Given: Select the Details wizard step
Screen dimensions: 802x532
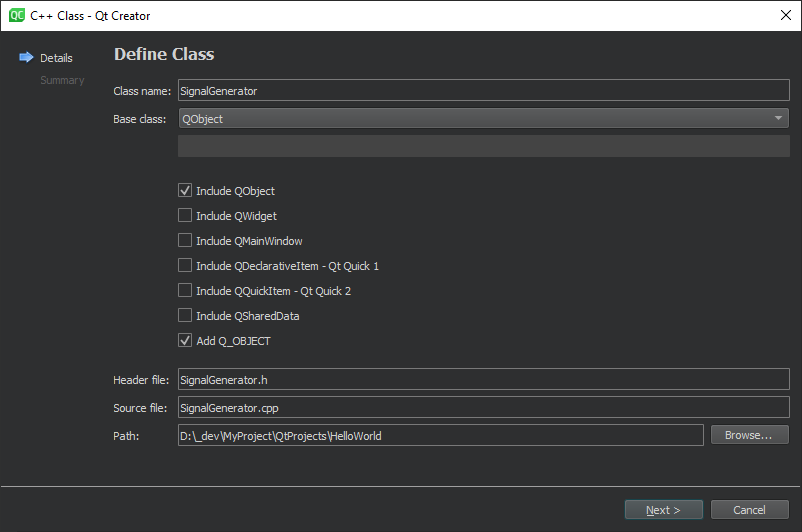Looking at the screenshot, I should (56, 58).
